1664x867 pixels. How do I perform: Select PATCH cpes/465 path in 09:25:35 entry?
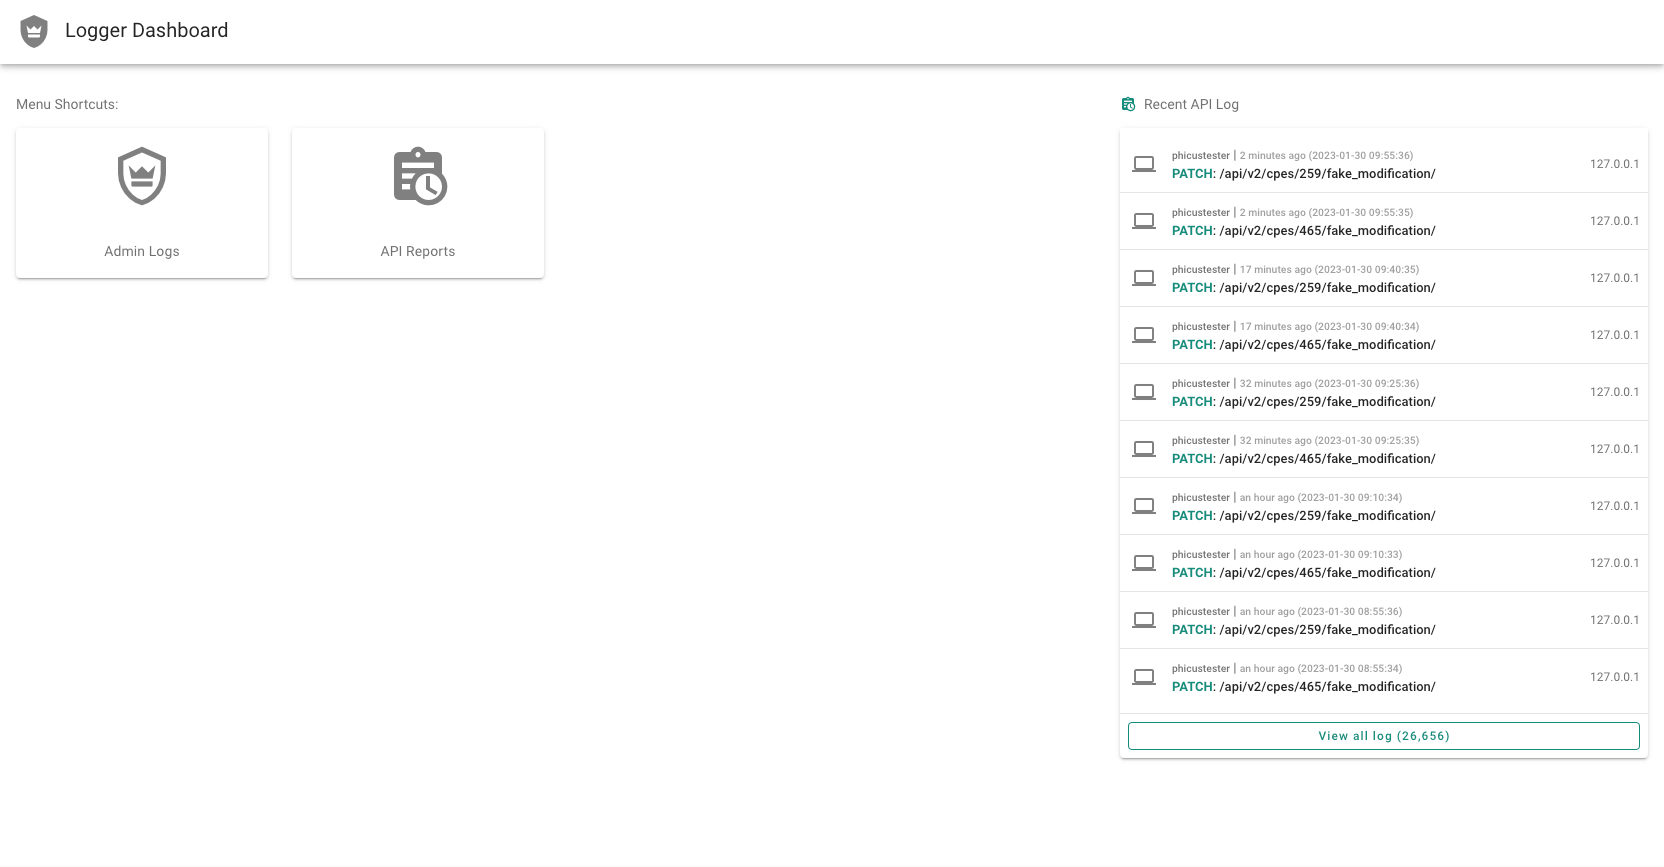(1304, 459)
